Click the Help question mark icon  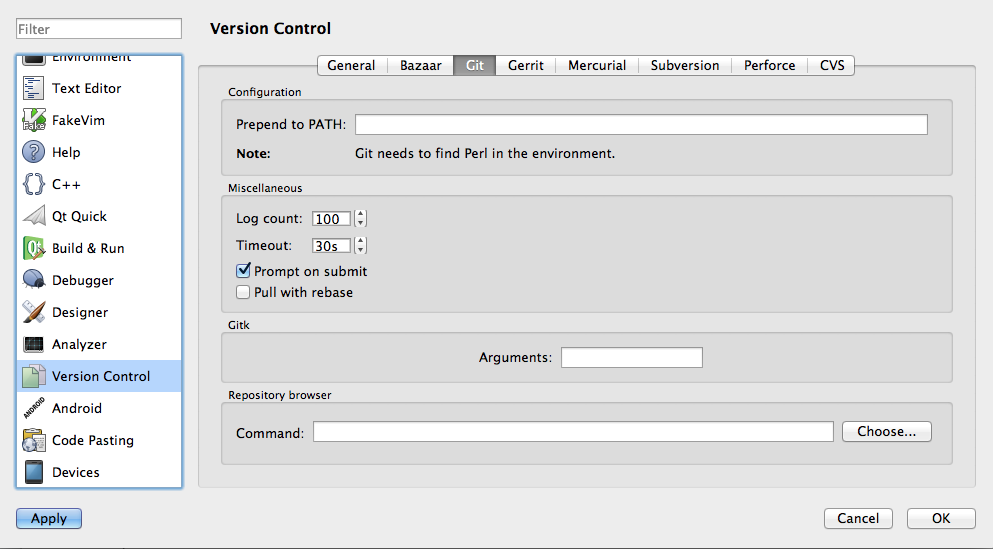pyautogui.click(x=34, y=152)
